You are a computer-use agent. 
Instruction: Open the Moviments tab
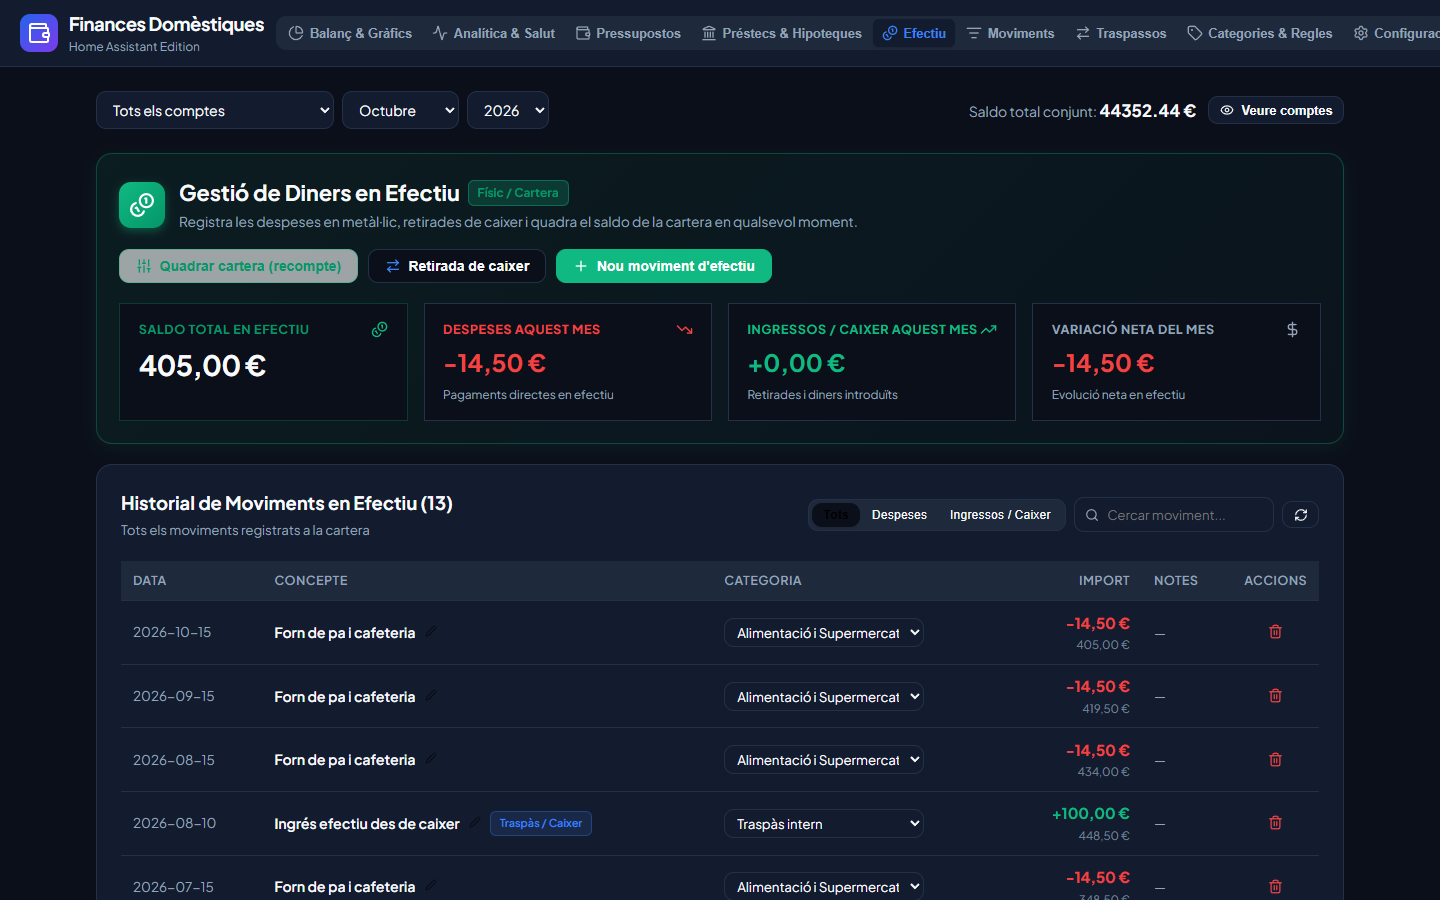[x=1010, y=33]
